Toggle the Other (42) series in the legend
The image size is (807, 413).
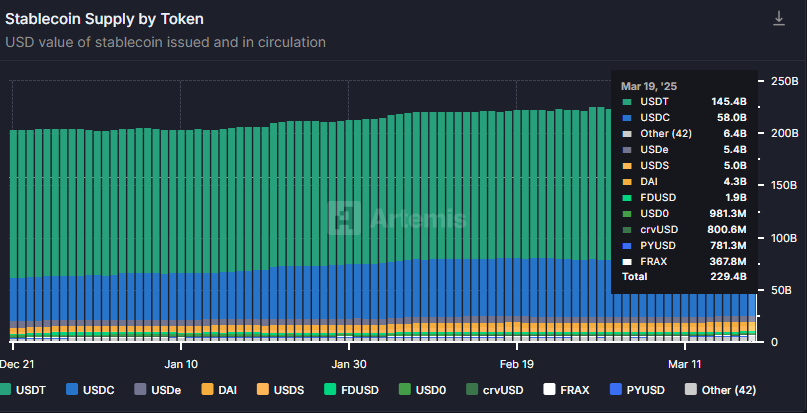[x=721, y=390]
